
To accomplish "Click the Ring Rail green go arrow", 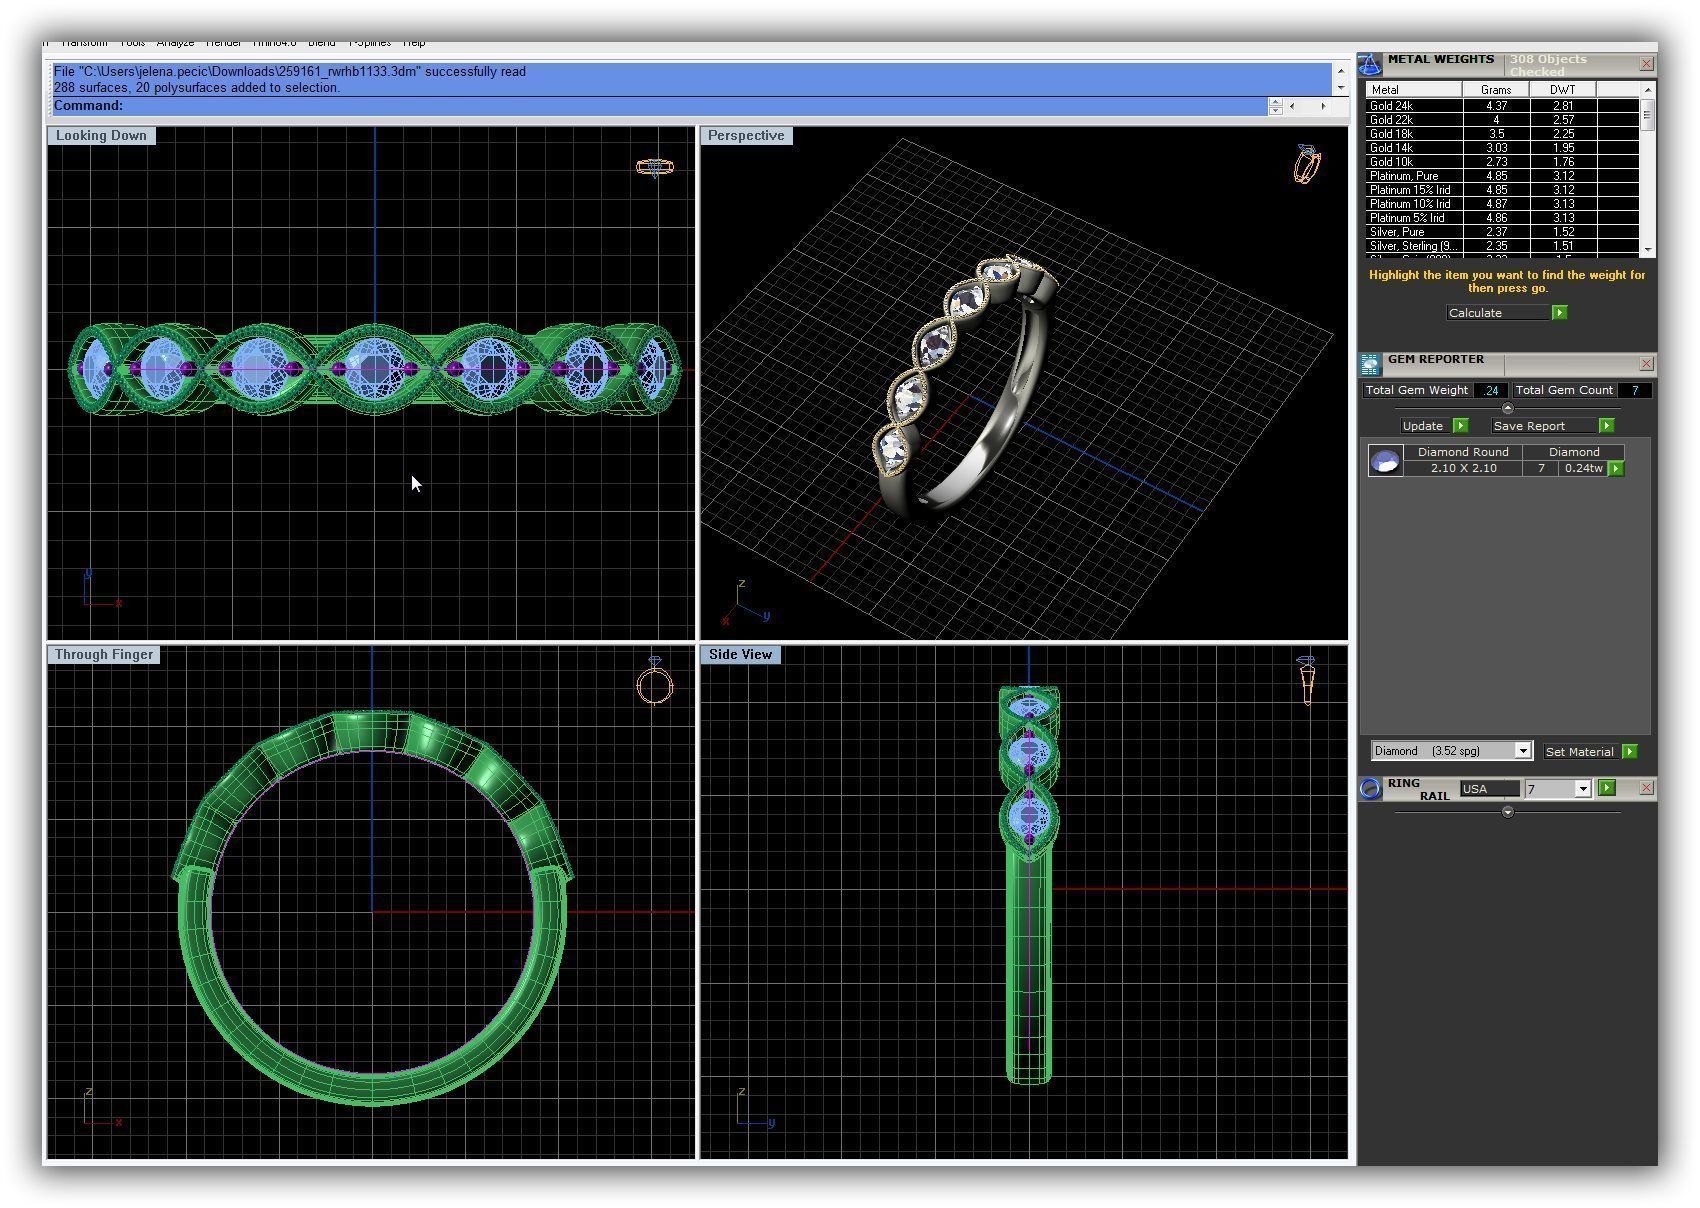I will (1607, 788).
